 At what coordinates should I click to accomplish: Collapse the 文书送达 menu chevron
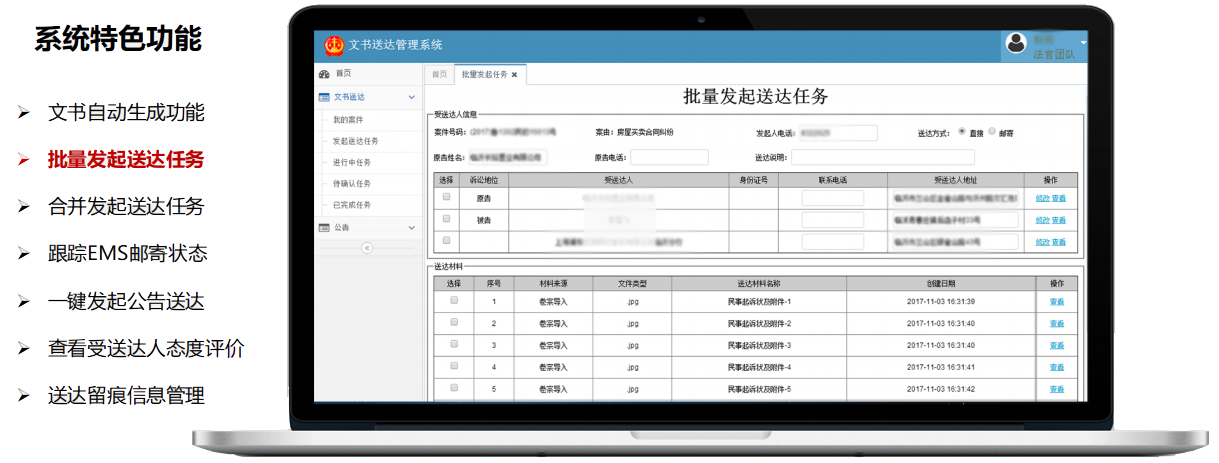412,98
